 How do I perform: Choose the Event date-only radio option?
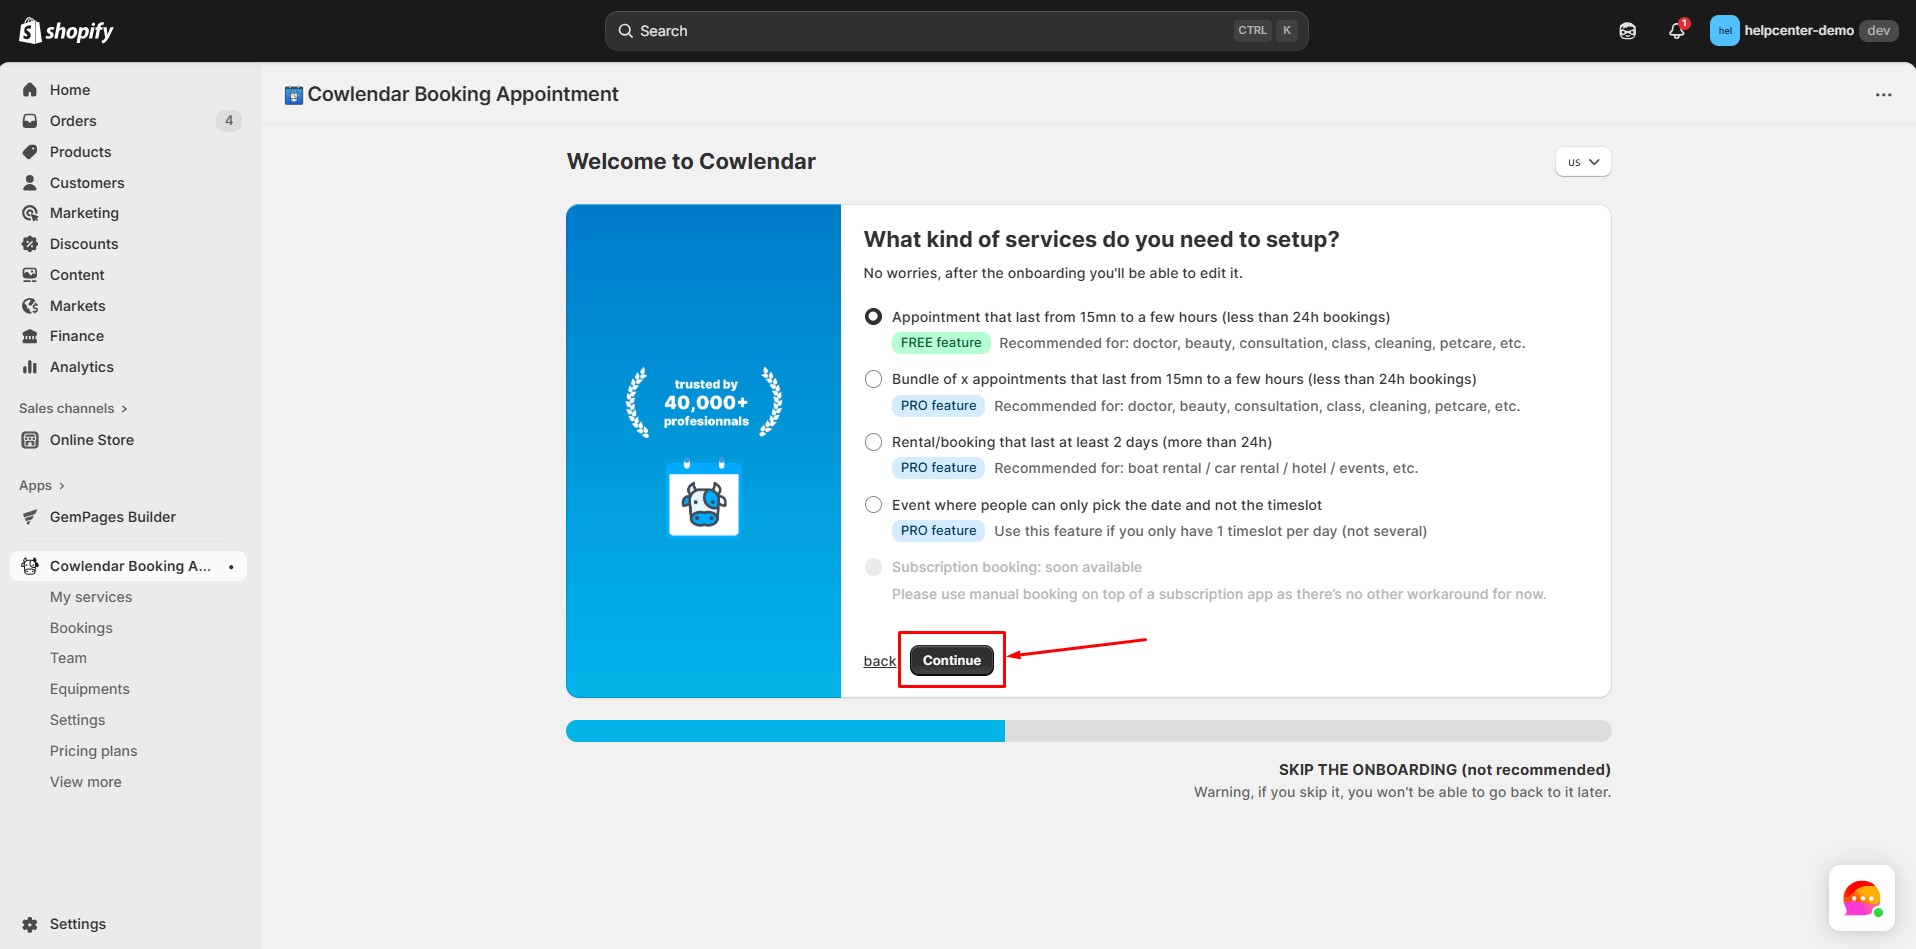click(873, 505)
